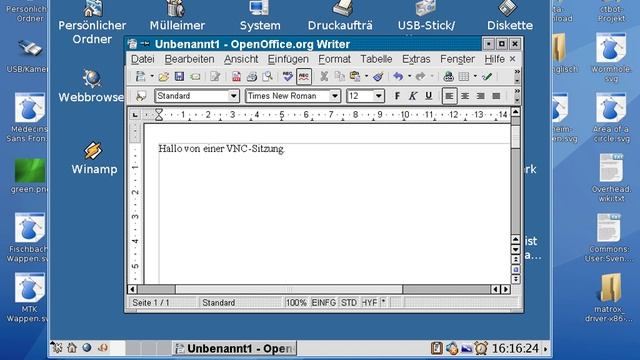640x360 pixels.
Task: Align paragraph right
Action: click(480, 96)
